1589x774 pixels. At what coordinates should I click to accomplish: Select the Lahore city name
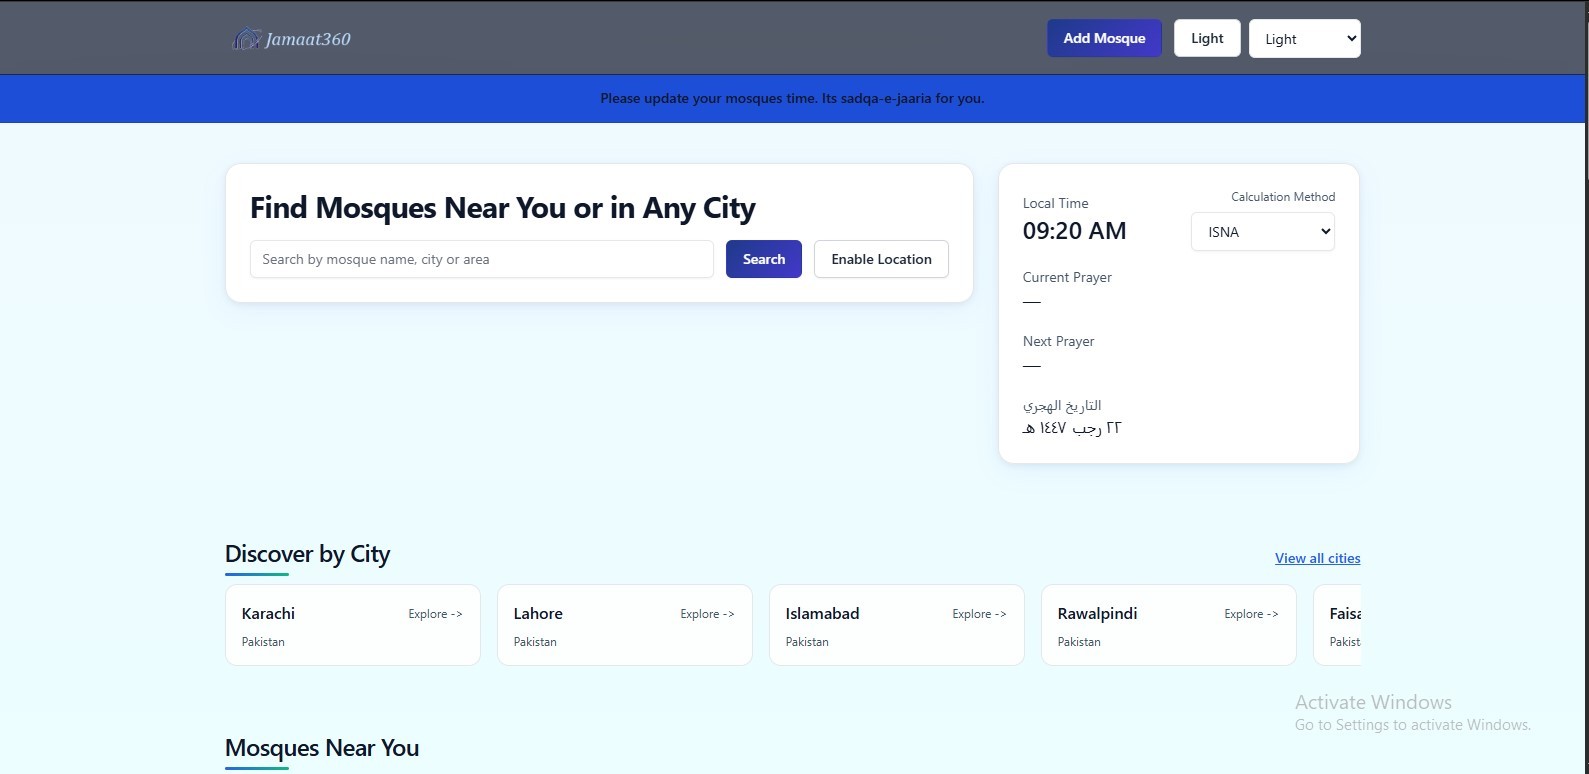[x=538, y=613]
